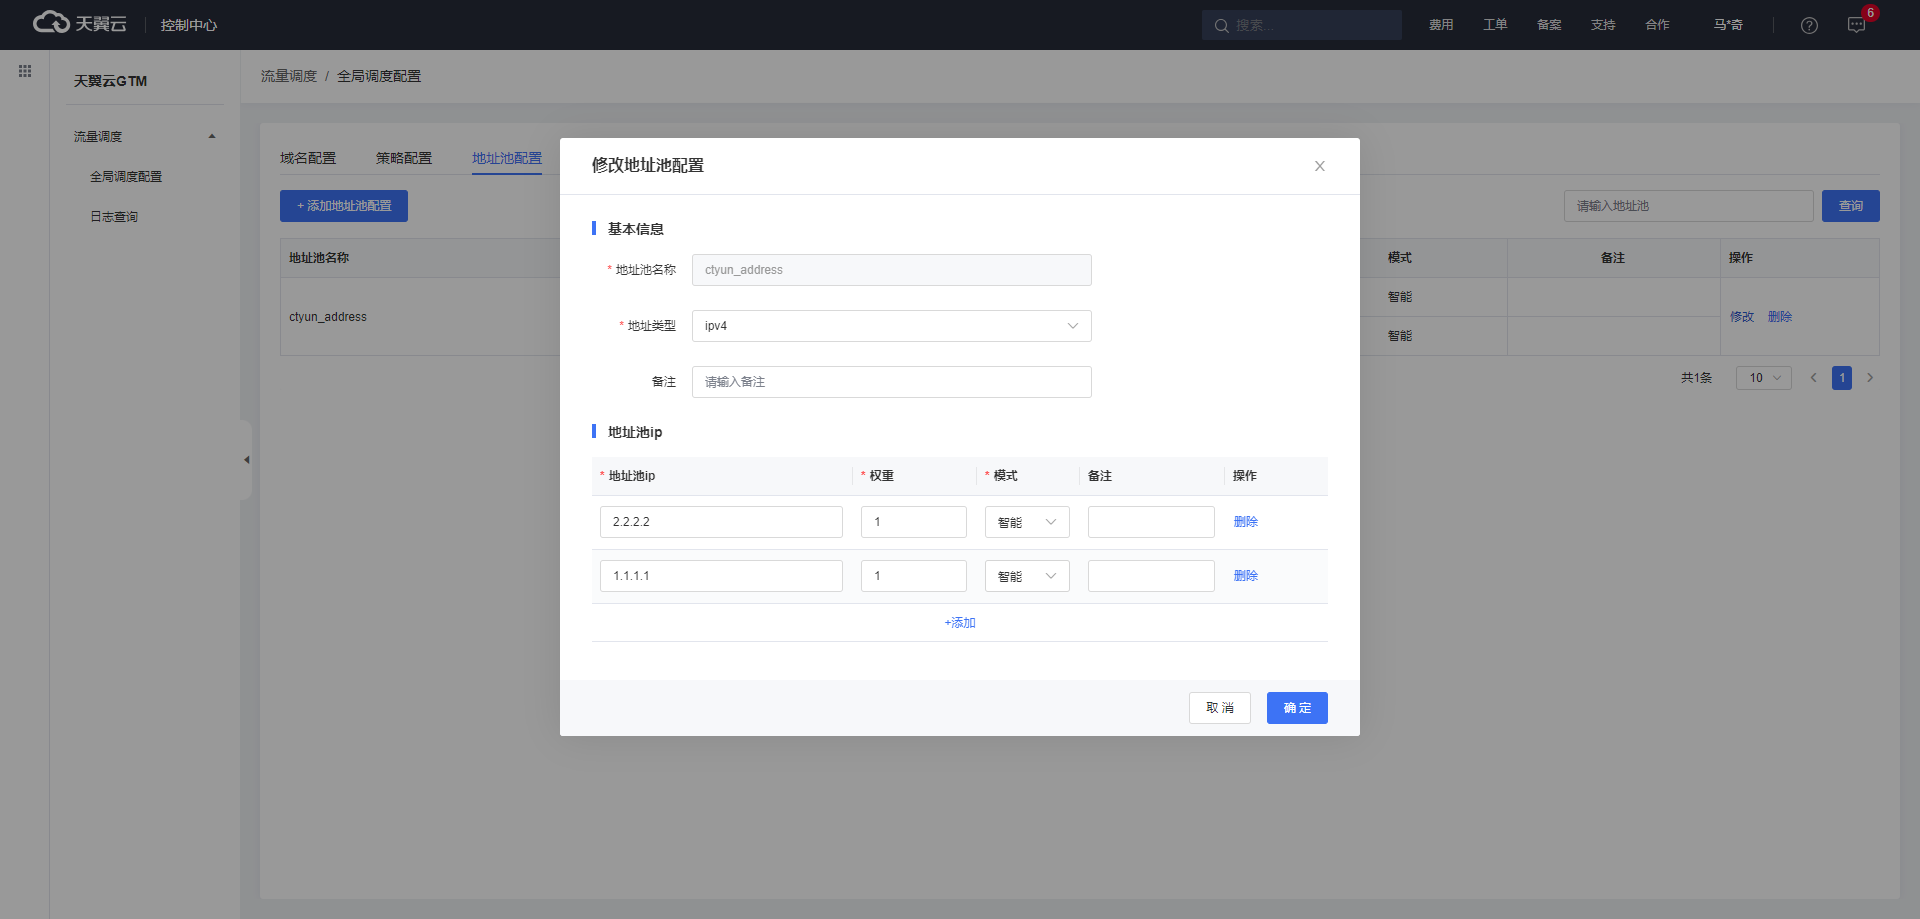Open the 地址类型 ipv4 dropdown
Image resolution: width=1920 pixels, height=919 pixels.
pyautogui.click(x=891, y=326)
